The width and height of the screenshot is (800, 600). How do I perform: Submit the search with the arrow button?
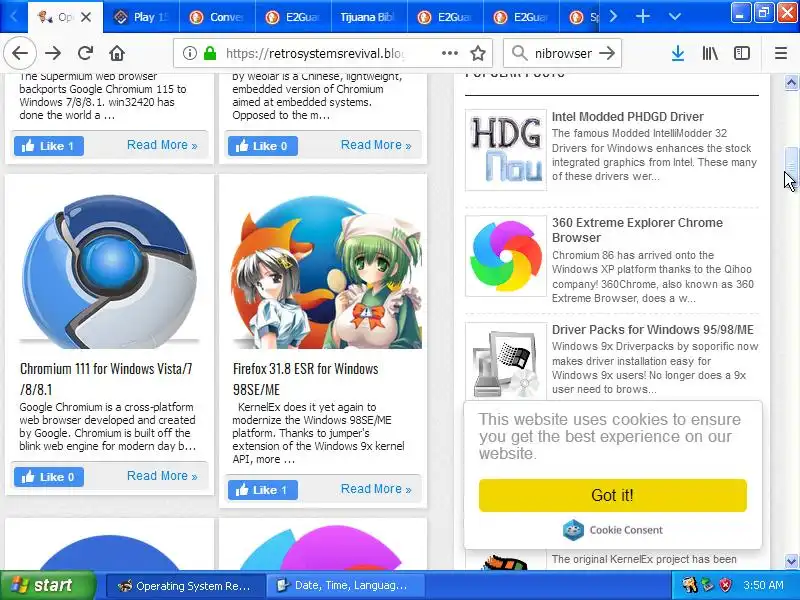[x=607, y=53]
